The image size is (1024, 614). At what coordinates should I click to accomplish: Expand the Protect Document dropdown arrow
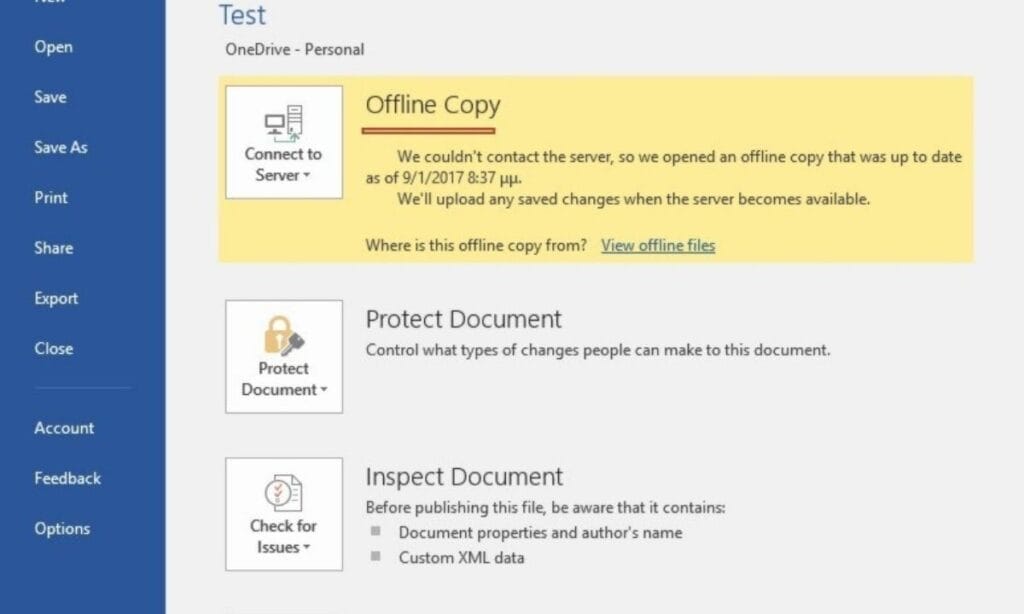point(324,391)
